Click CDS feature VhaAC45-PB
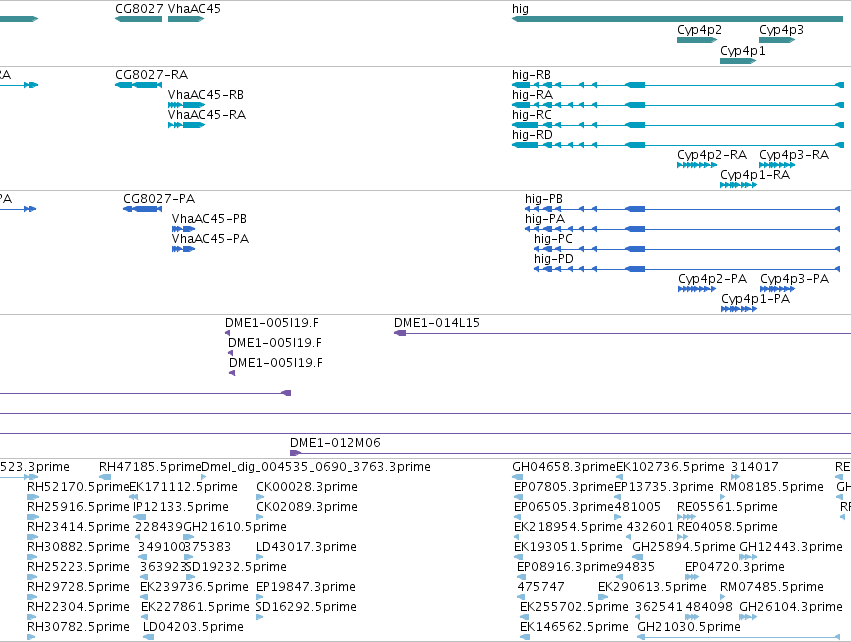The width and height of the screenshot is (851, 642). 183,229
